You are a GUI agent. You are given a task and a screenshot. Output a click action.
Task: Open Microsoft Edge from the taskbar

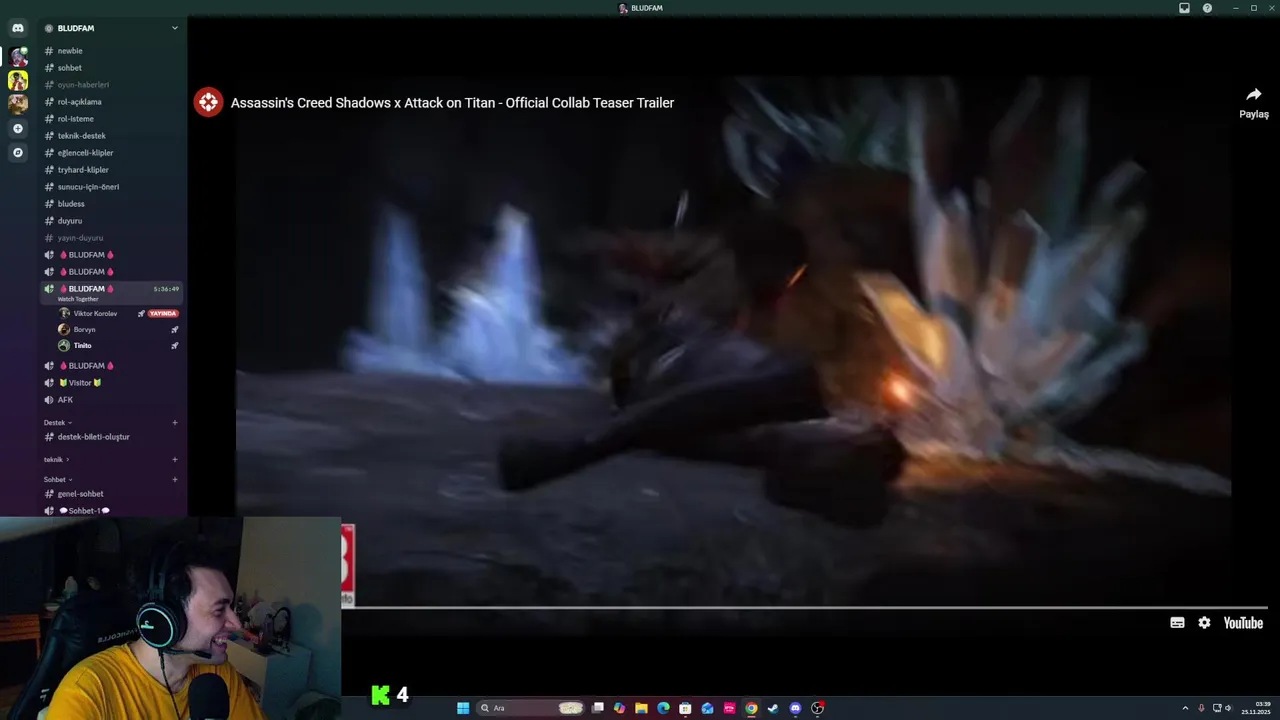pos(663,708)
